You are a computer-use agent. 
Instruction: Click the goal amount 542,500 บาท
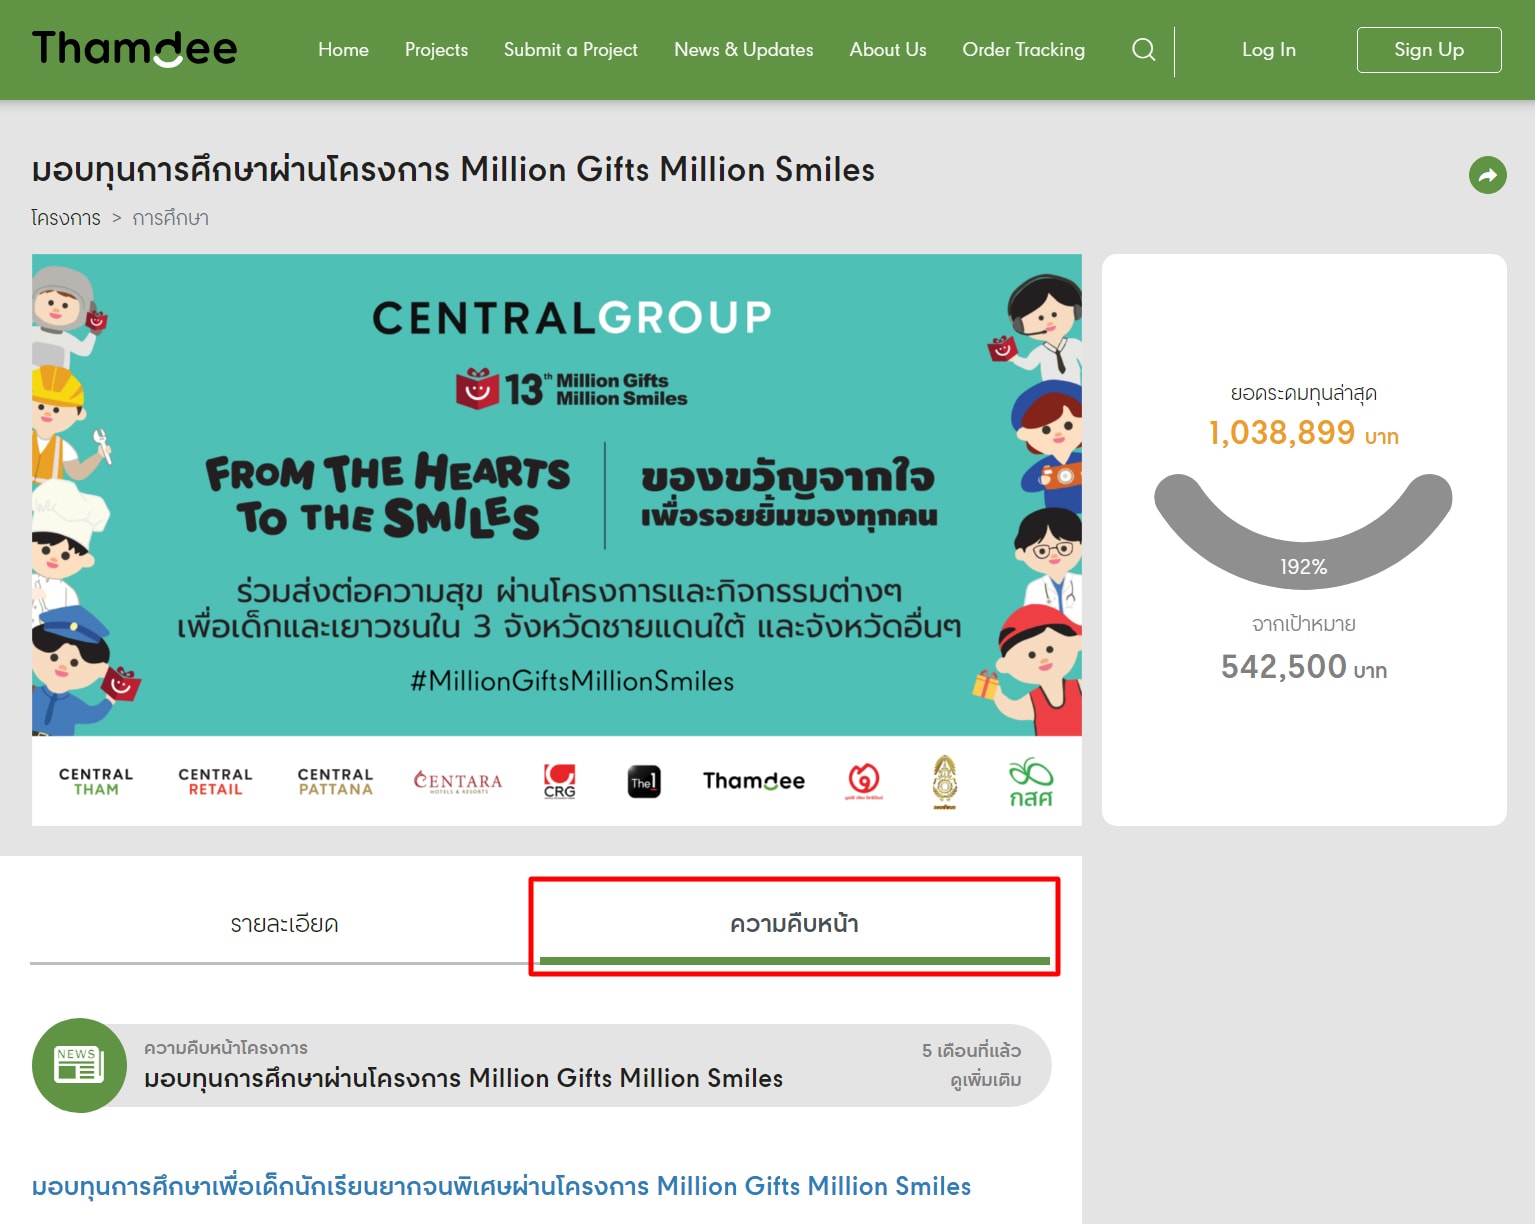coord(1303,667)
